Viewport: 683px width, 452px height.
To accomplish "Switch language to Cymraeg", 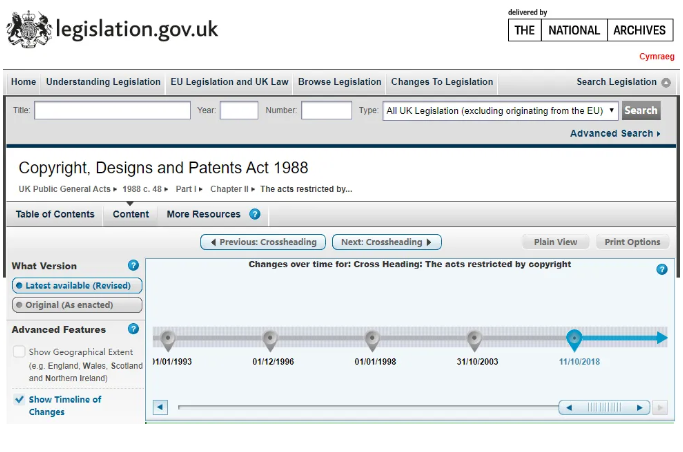I will coord(657,57).
